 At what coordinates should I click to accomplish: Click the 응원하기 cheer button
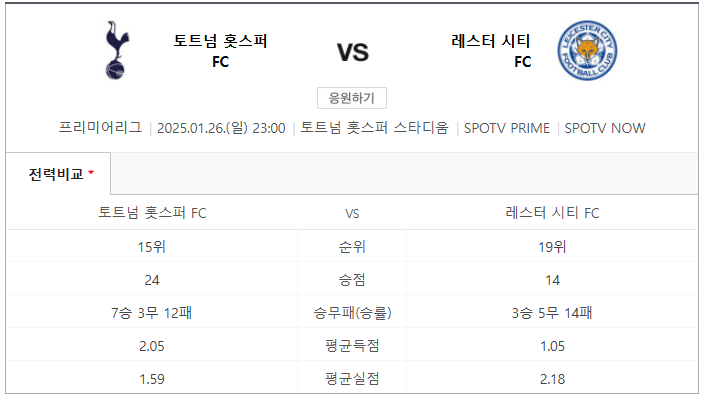[x=352, y=98]
